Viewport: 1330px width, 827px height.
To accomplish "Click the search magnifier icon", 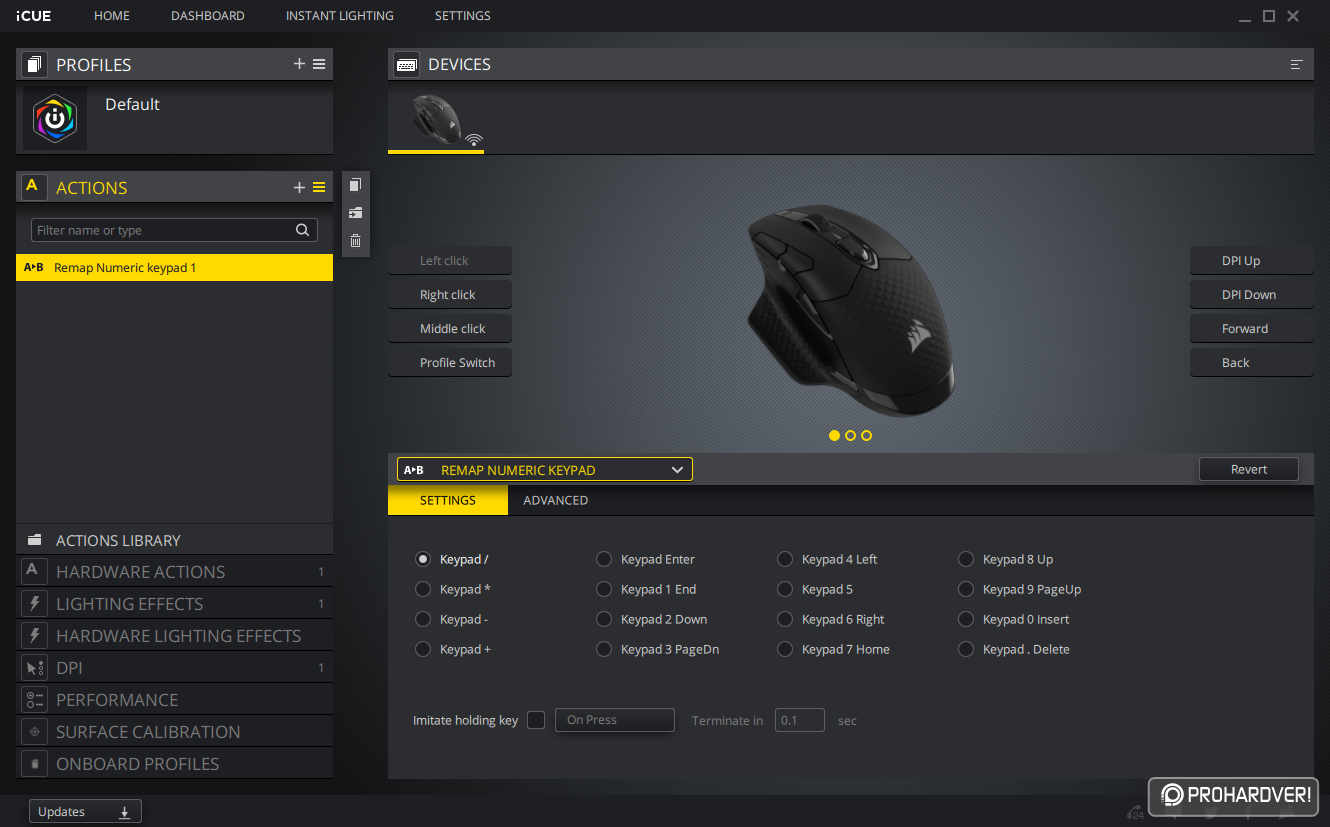I will pyautogui.click(x=302, y=230).
